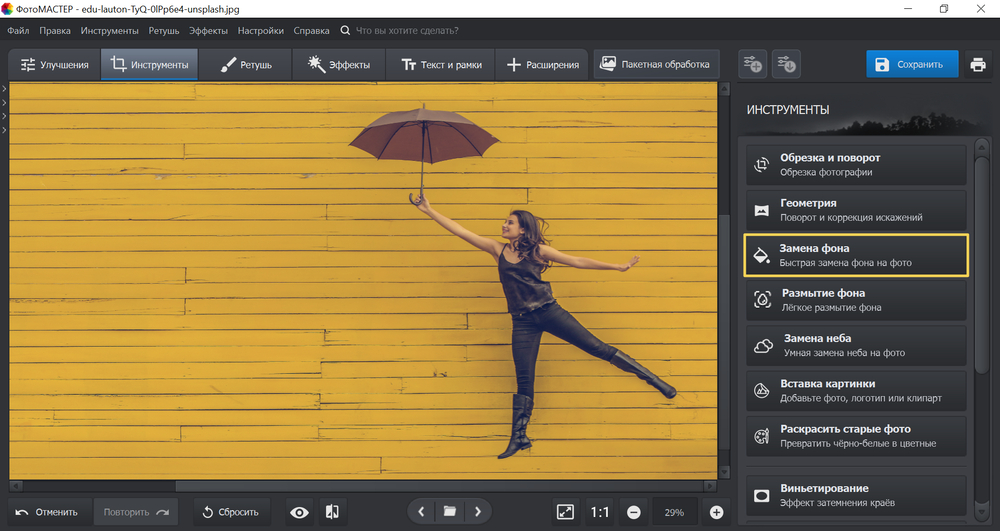Select the Замена неба tool

(857, 345)
